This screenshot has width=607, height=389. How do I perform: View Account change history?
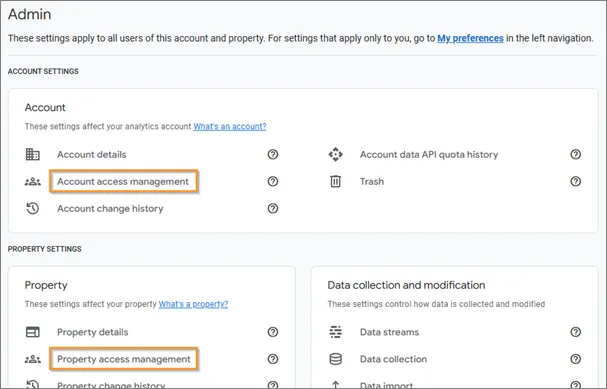(x=110, y=209)
